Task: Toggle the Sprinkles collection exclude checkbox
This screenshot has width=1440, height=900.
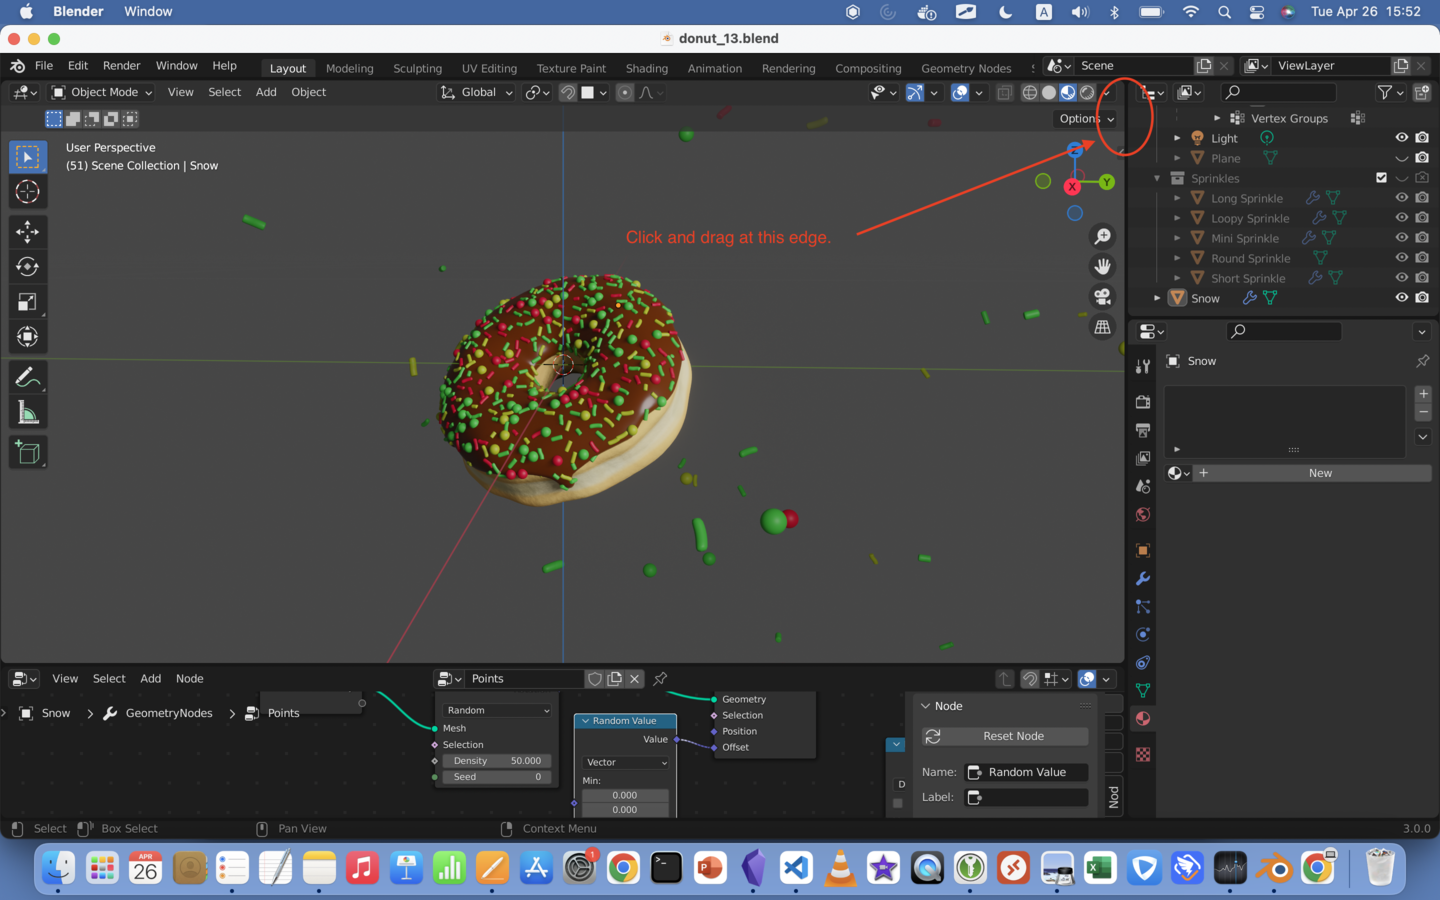Action: point(1381,178)
